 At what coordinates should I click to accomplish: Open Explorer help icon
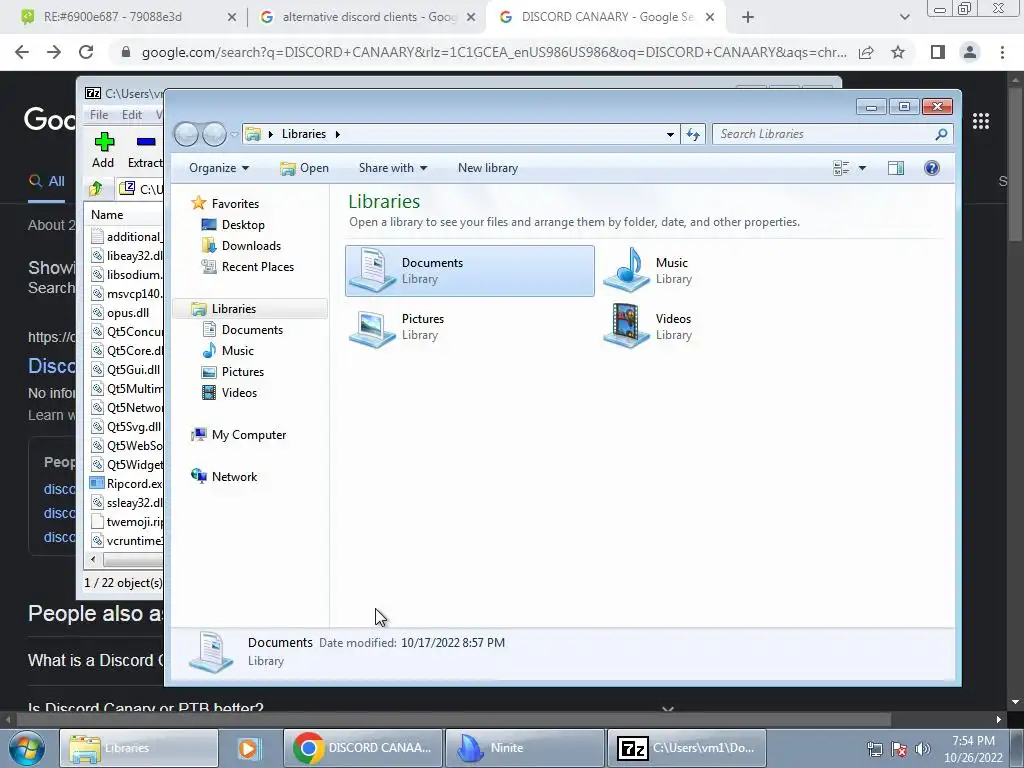932,168
